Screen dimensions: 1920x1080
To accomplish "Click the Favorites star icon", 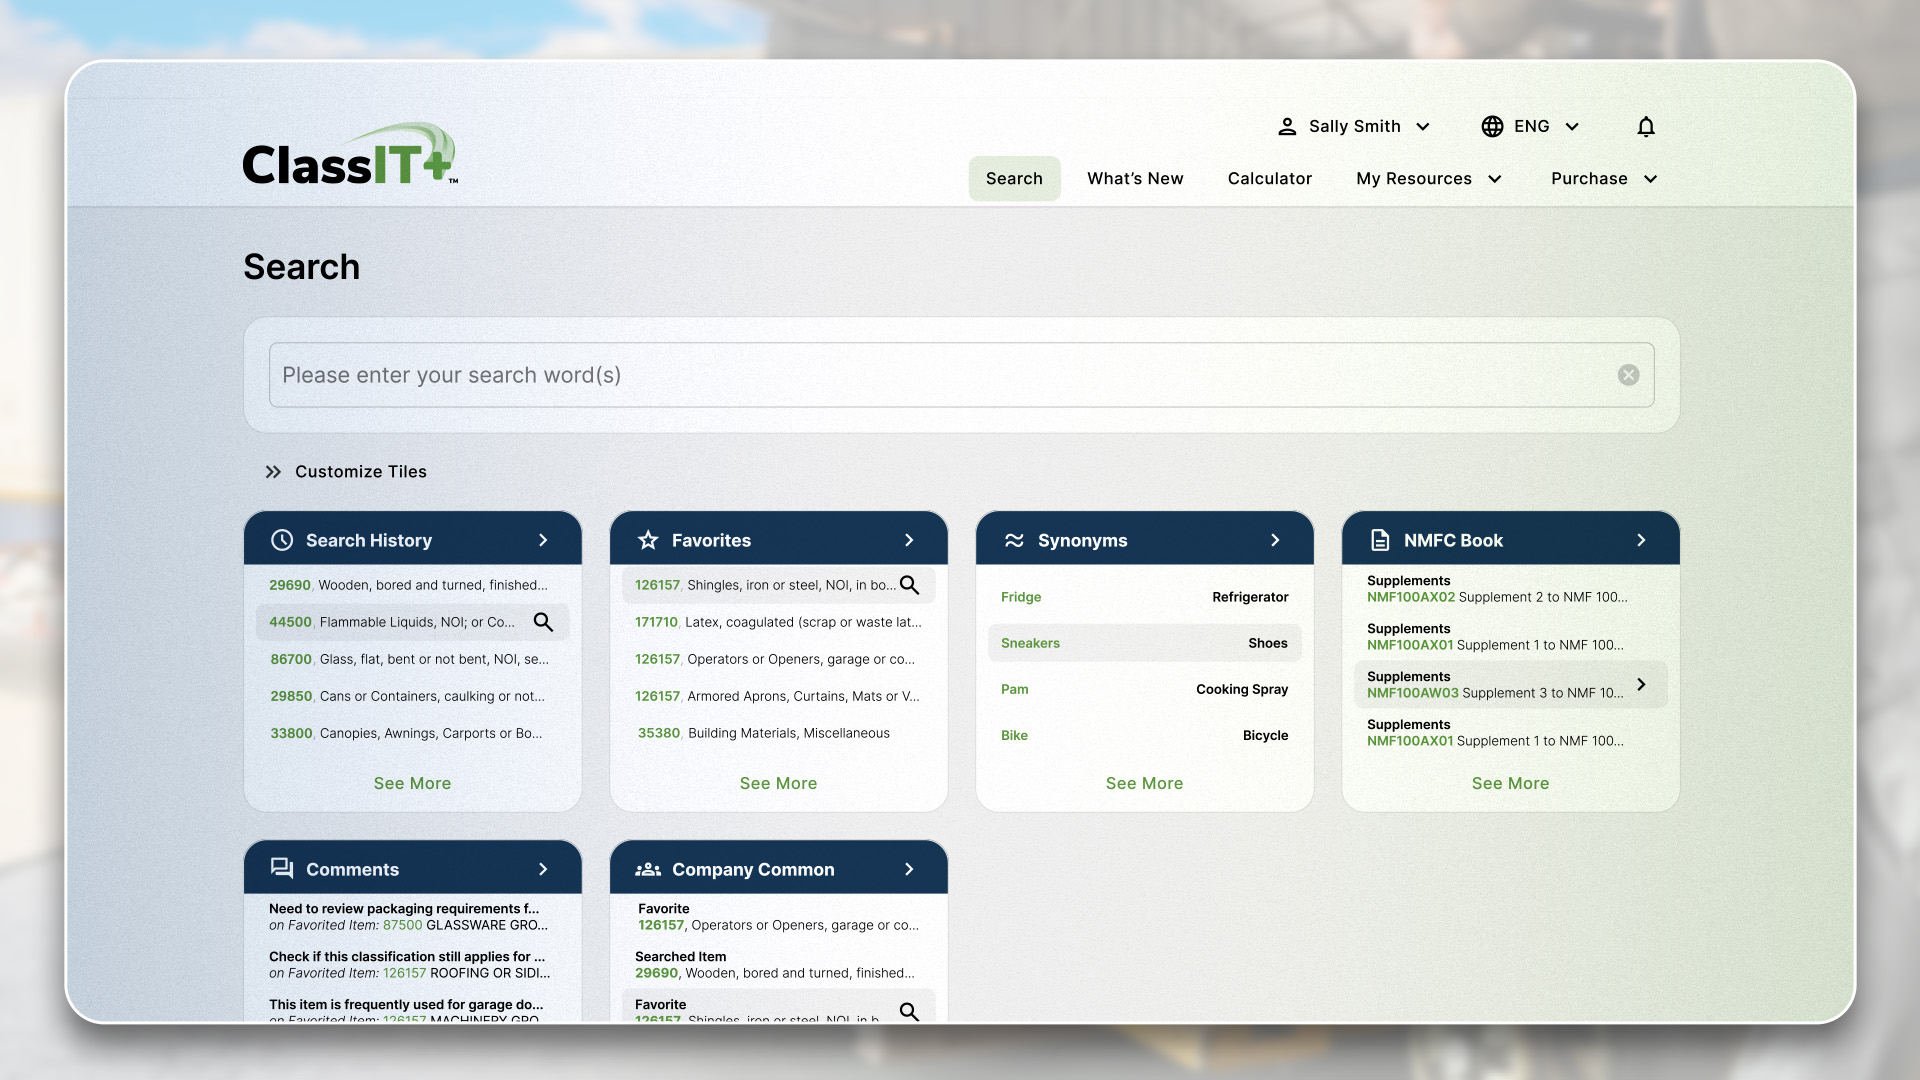I will click(648, 540).
